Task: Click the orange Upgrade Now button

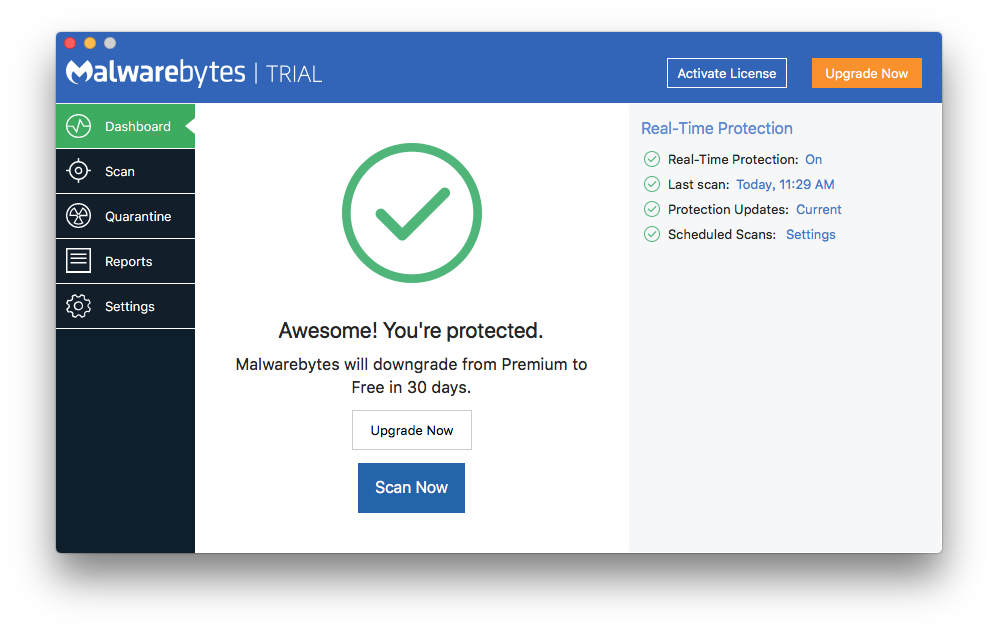Action: point(866,73)
